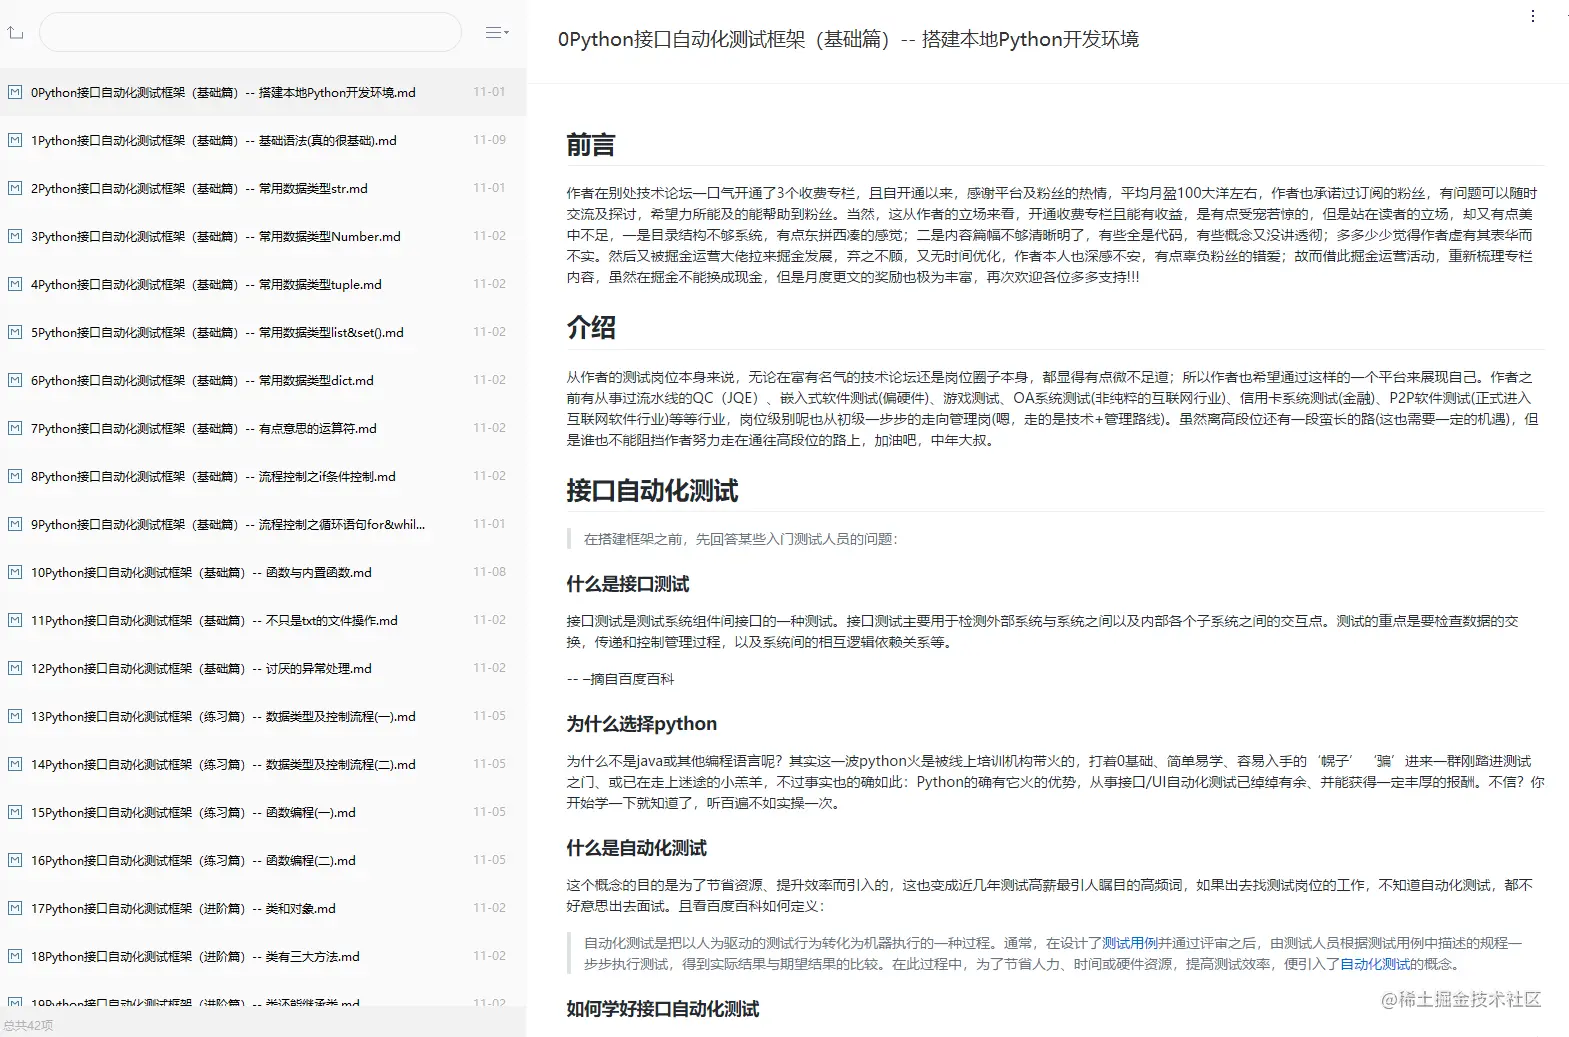Image resolution: width=1569 pixels, height=1037 pixels.
Task: Click markdown icon of 常用数据类型Number.md
Action: point(15,236)
